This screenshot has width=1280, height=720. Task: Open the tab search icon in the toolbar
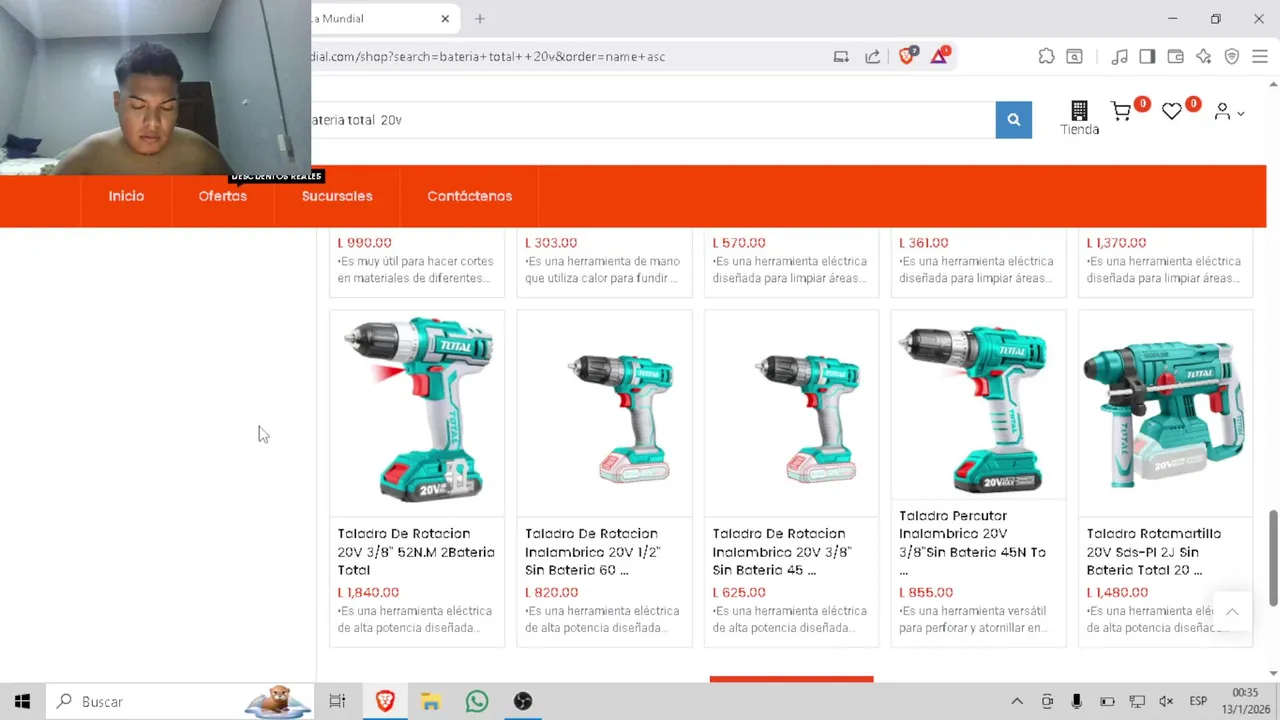[1074, 57]
